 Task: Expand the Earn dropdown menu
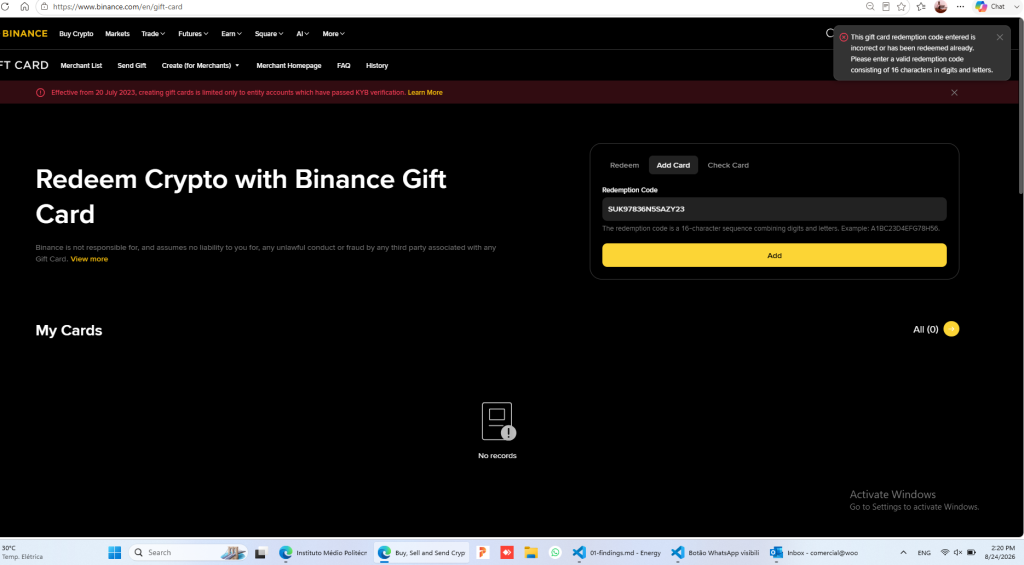pos(231,33)
